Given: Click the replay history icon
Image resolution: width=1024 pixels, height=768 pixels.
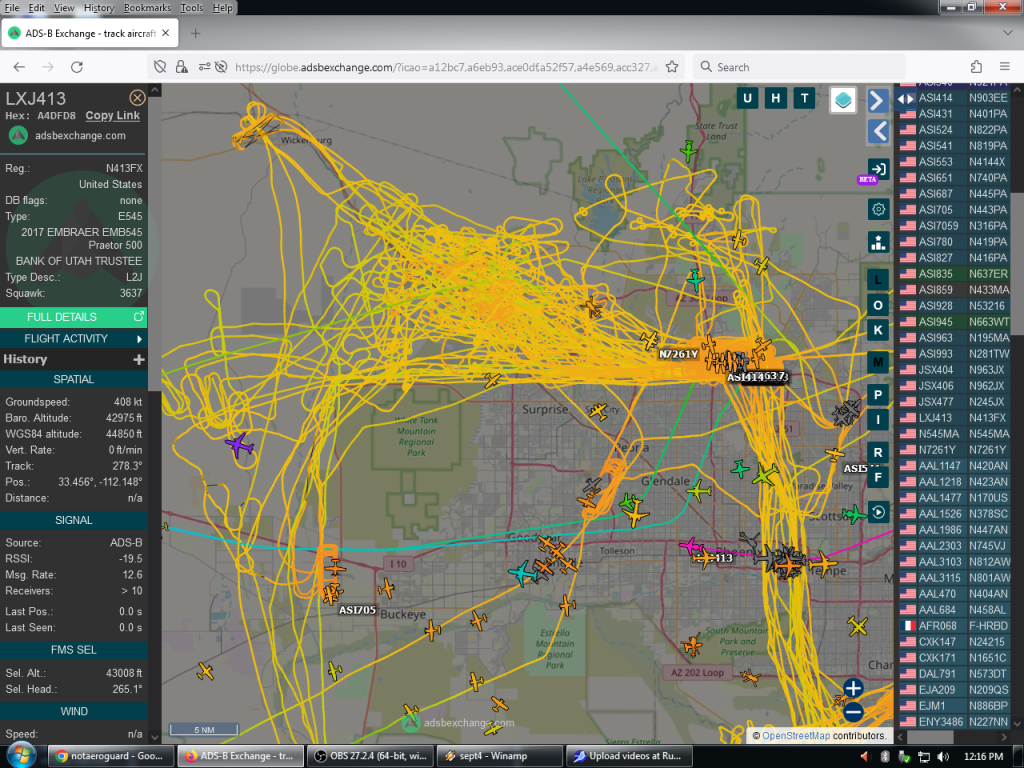Looking at the screenshot, I should click(x=878, y=512).
